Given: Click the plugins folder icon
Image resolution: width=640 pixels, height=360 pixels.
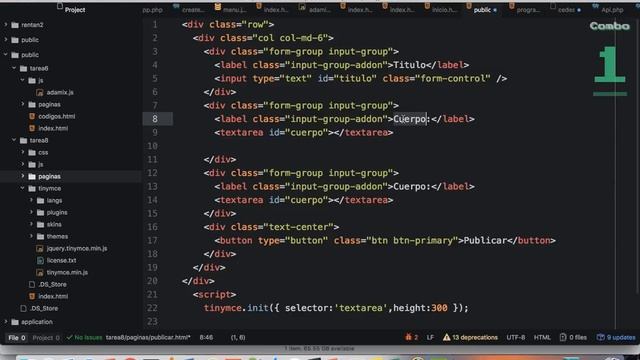Looking at the screenshot, I should 40,213.
